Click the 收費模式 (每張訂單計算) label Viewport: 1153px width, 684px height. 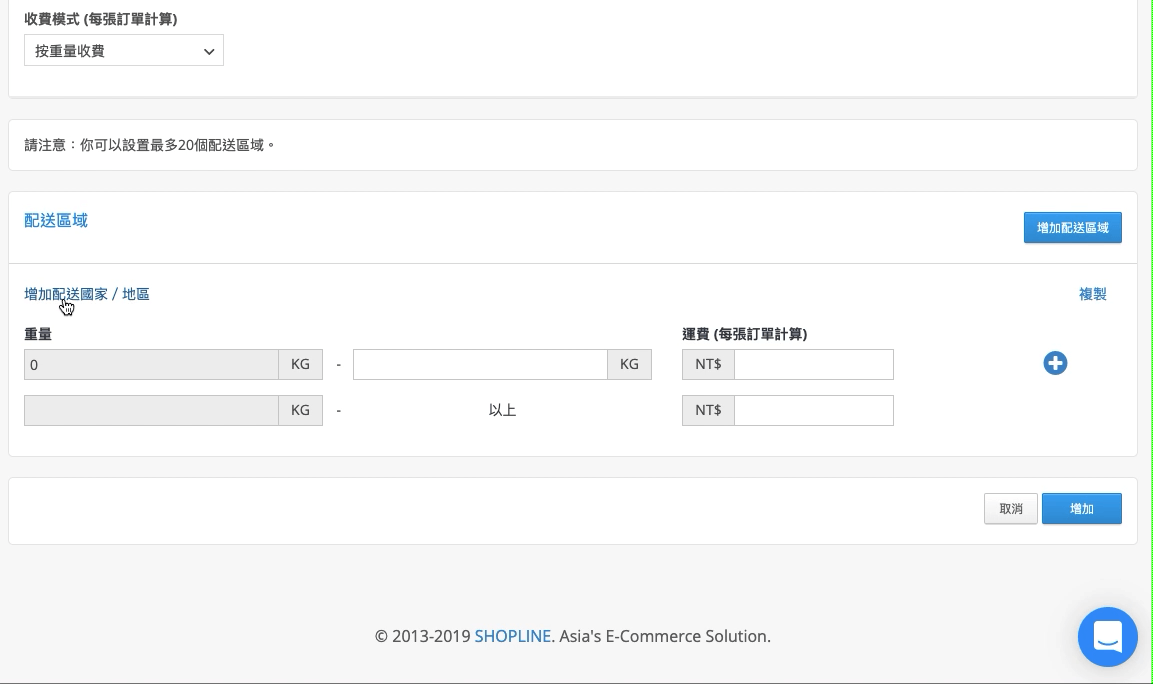101,19
